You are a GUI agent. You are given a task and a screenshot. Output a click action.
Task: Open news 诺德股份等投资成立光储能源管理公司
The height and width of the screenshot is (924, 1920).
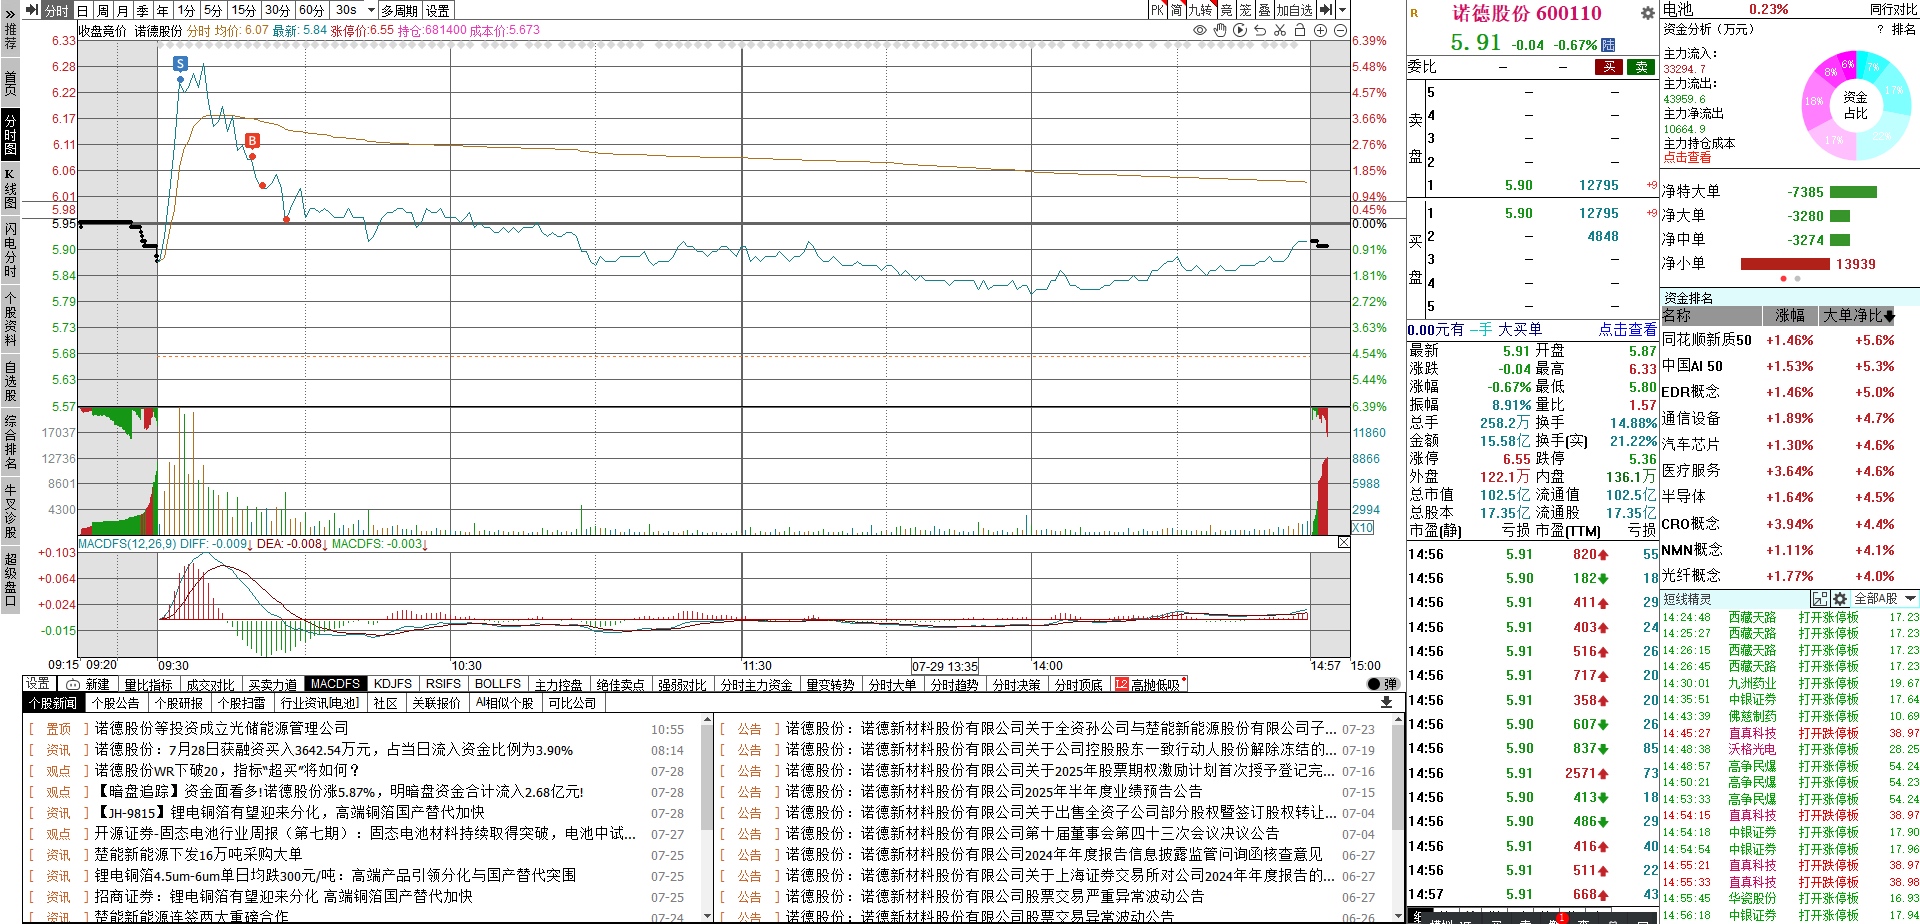(x=222, y=728)
